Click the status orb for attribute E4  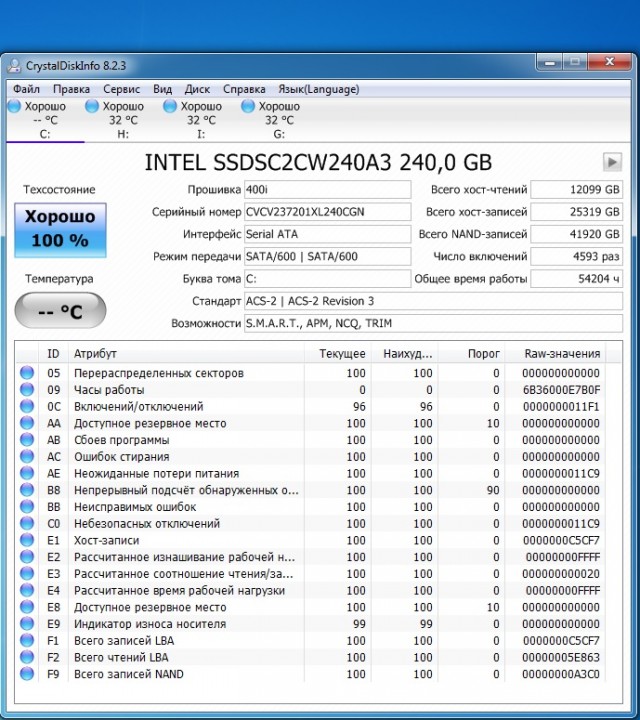coord(27,590)
